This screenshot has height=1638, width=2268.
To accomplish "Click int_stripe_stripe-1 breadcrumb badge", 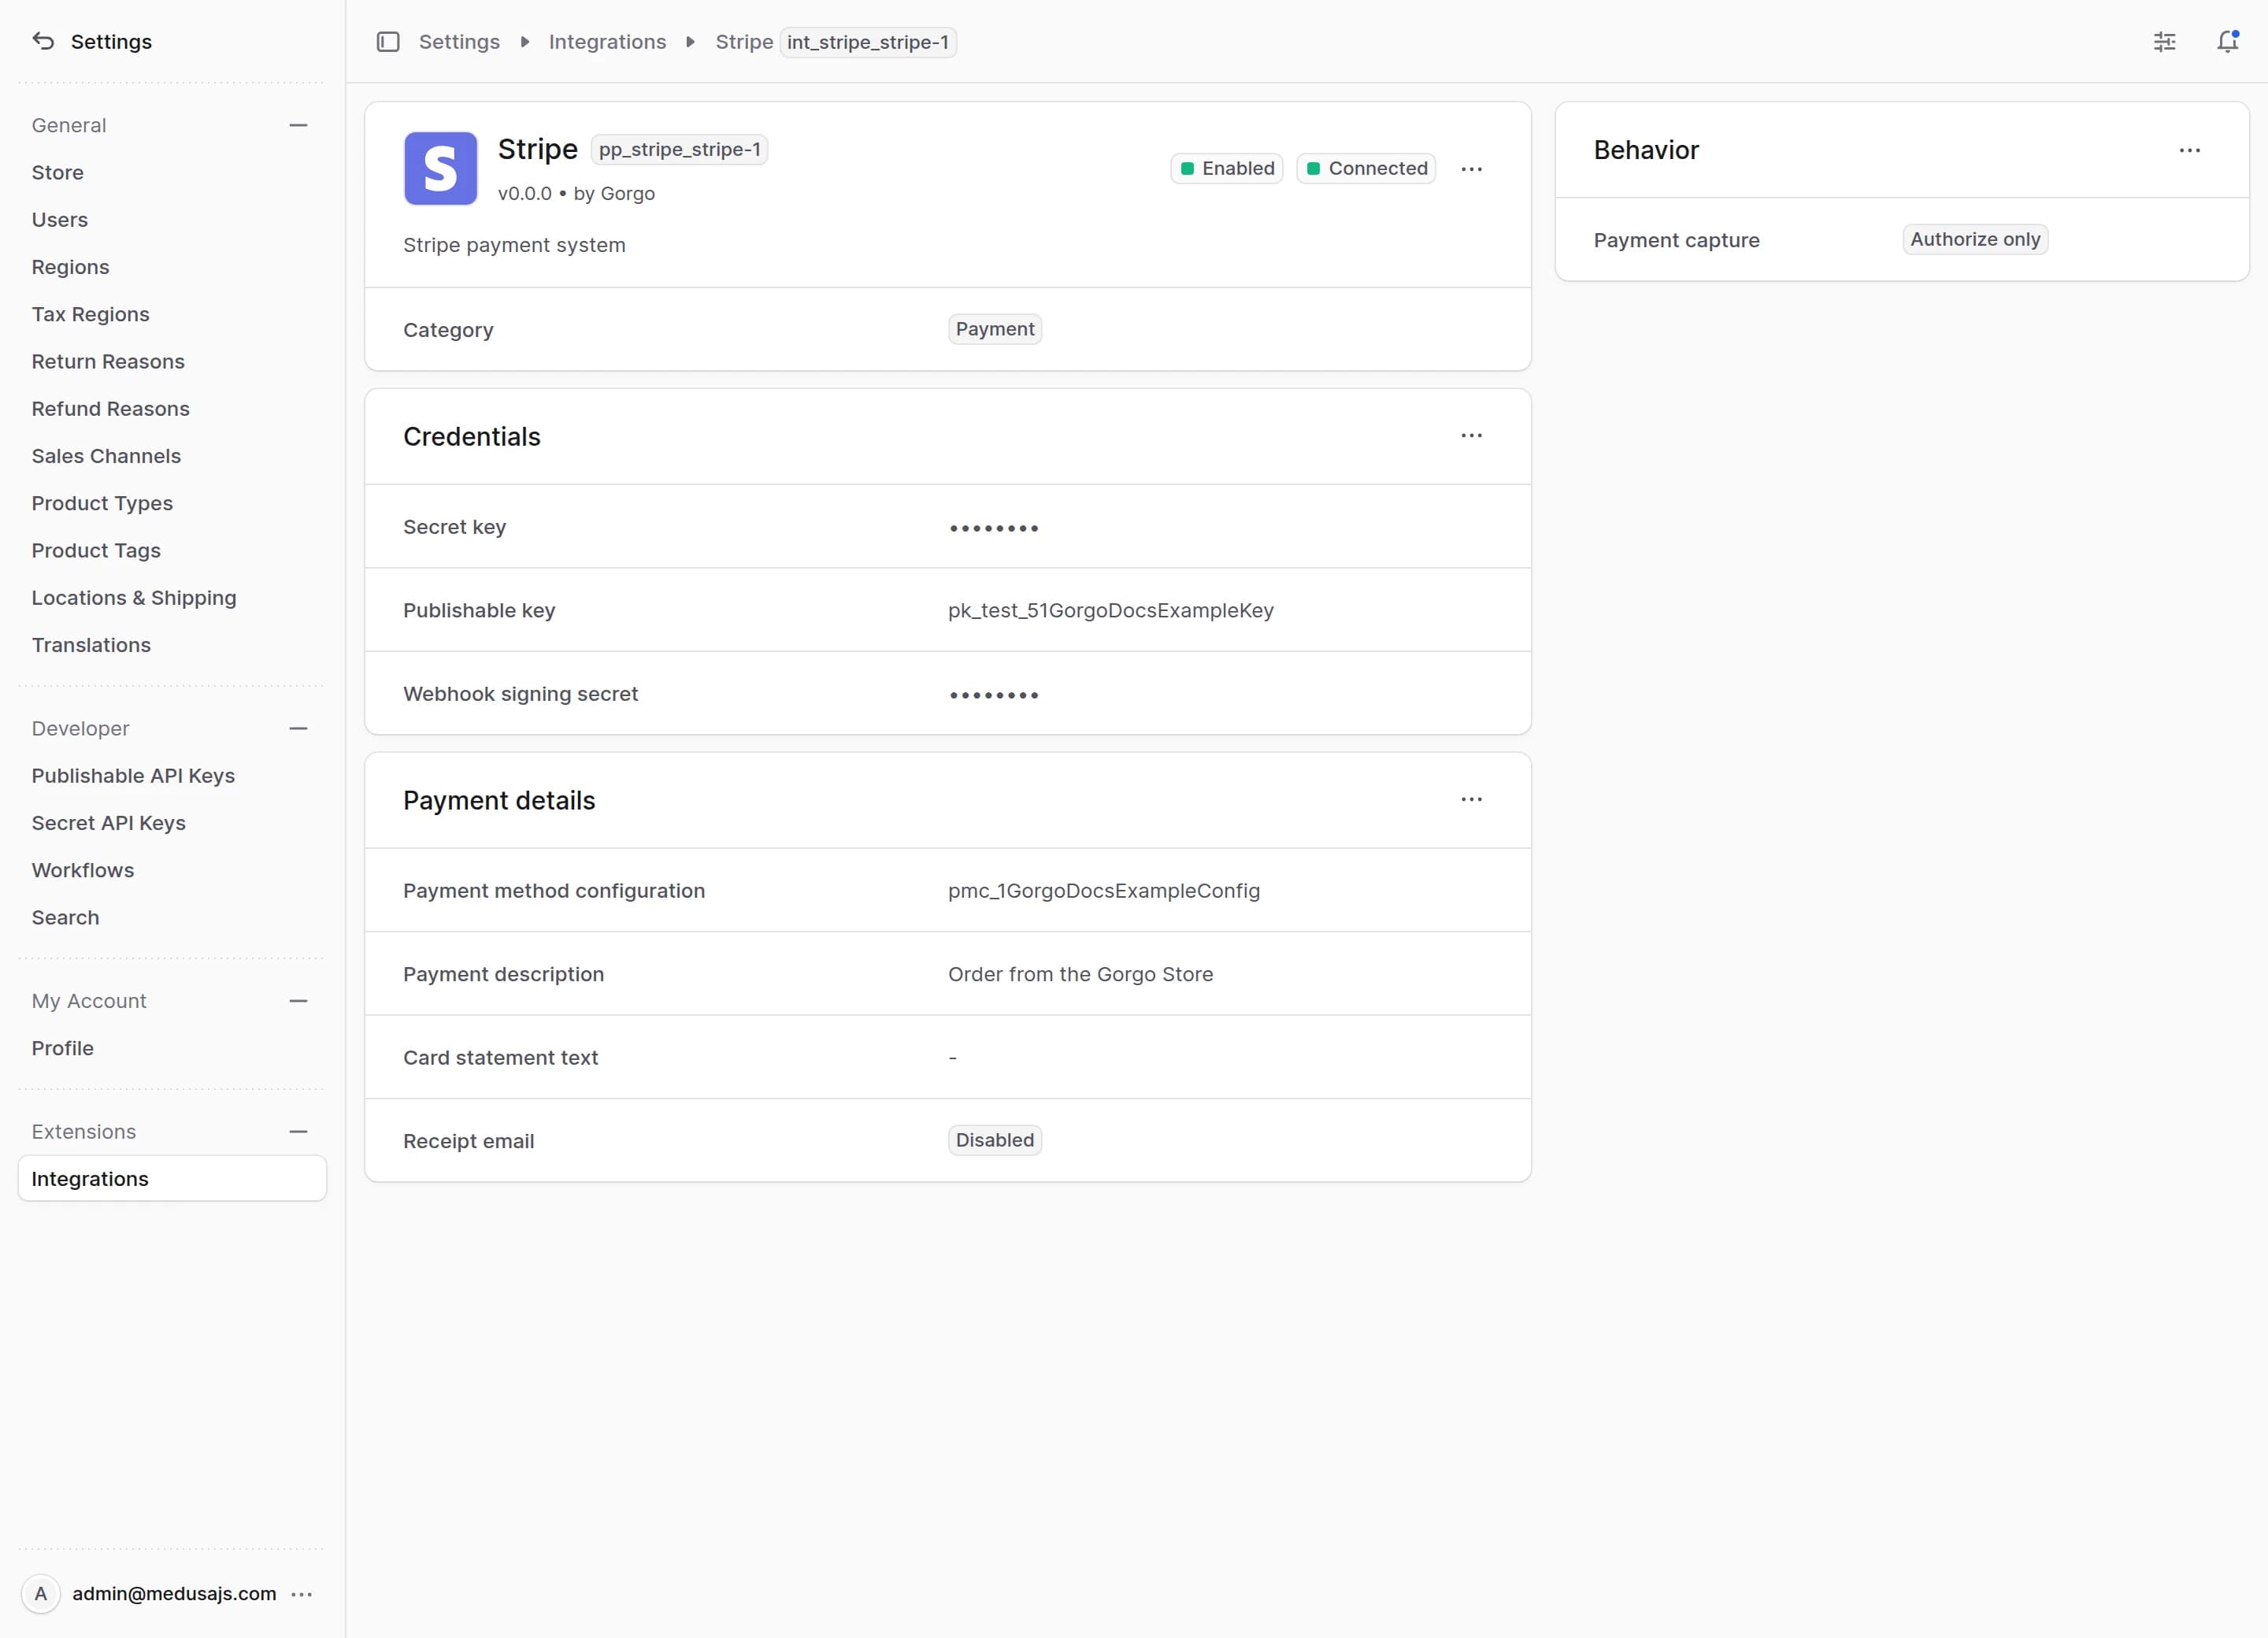I will (x=868, y=42).
